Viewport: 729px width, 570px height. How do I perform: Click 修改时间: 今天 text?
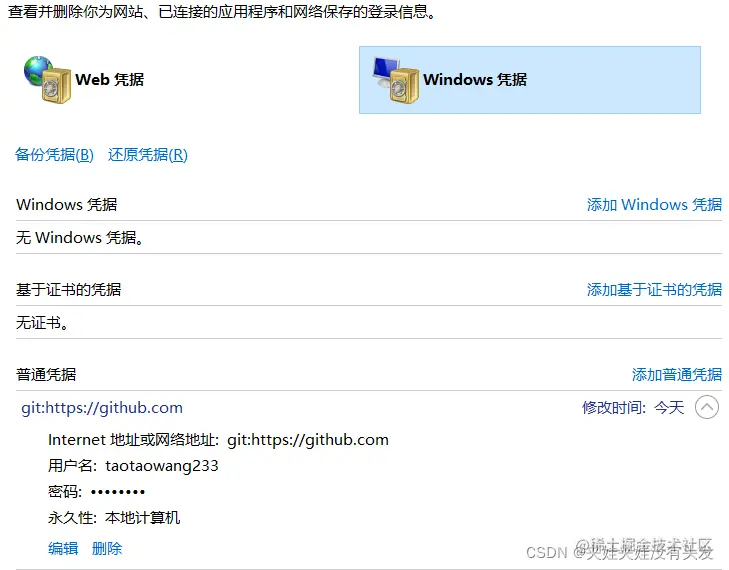coord(633,408)
